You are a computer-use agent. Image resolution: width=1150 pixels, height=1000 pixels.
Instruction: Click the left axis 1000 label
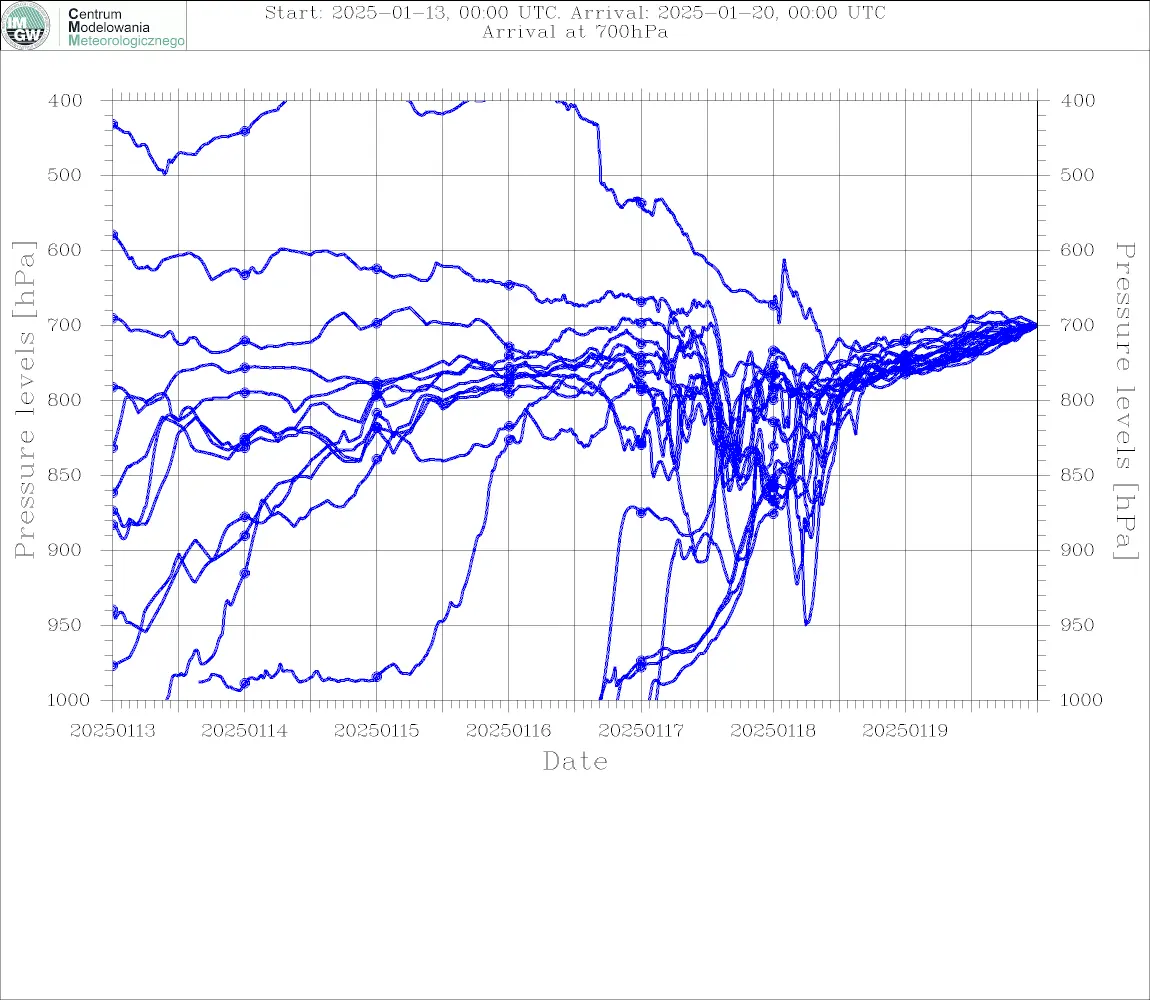tap(69, 700)
